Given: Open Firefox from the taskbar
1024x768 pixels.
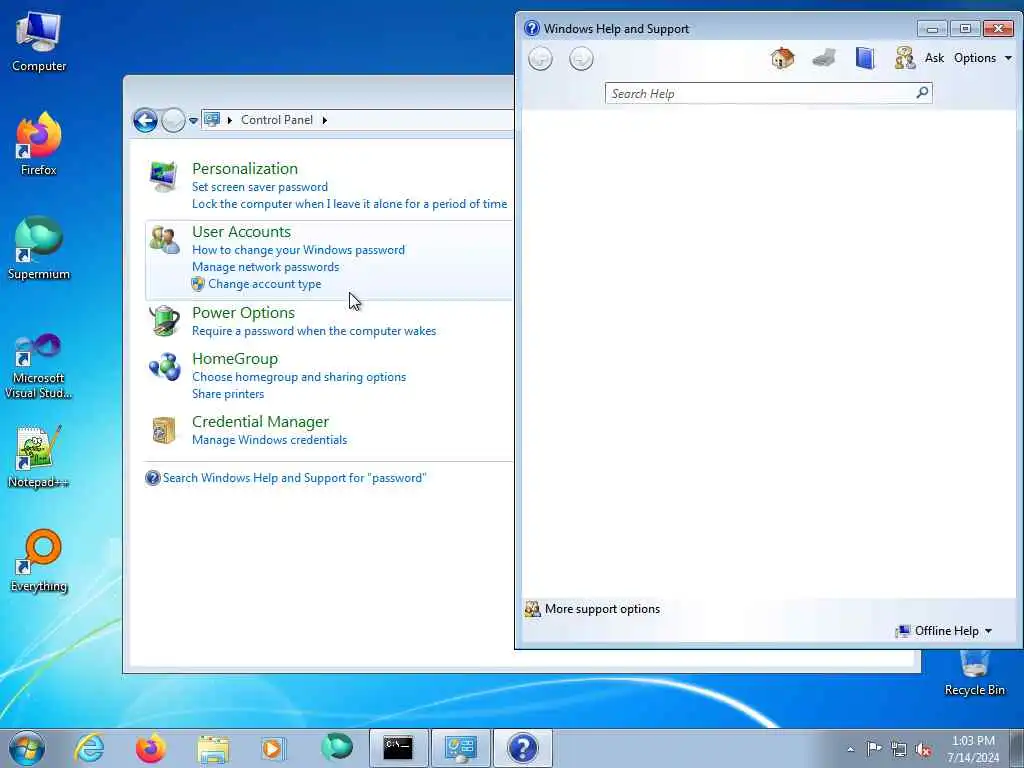Looking at the screenshot, I should [150, 748].
